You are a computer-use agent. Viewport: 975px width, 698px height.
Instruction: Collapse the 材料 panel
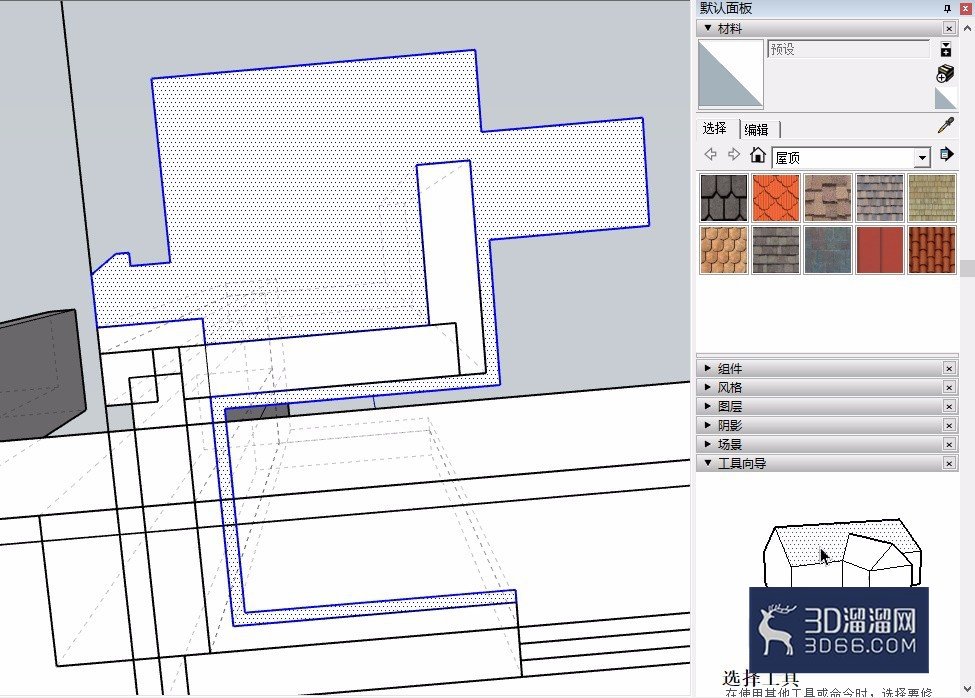click(x=708, y=28)
